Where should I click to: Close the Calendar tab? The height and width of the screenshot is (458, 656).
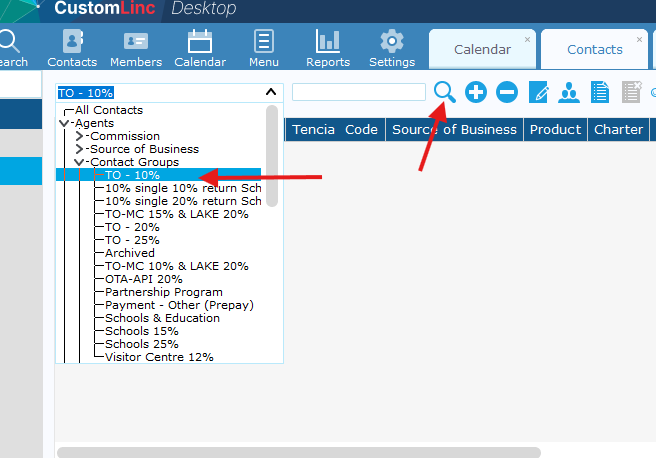tap(528, 40)
